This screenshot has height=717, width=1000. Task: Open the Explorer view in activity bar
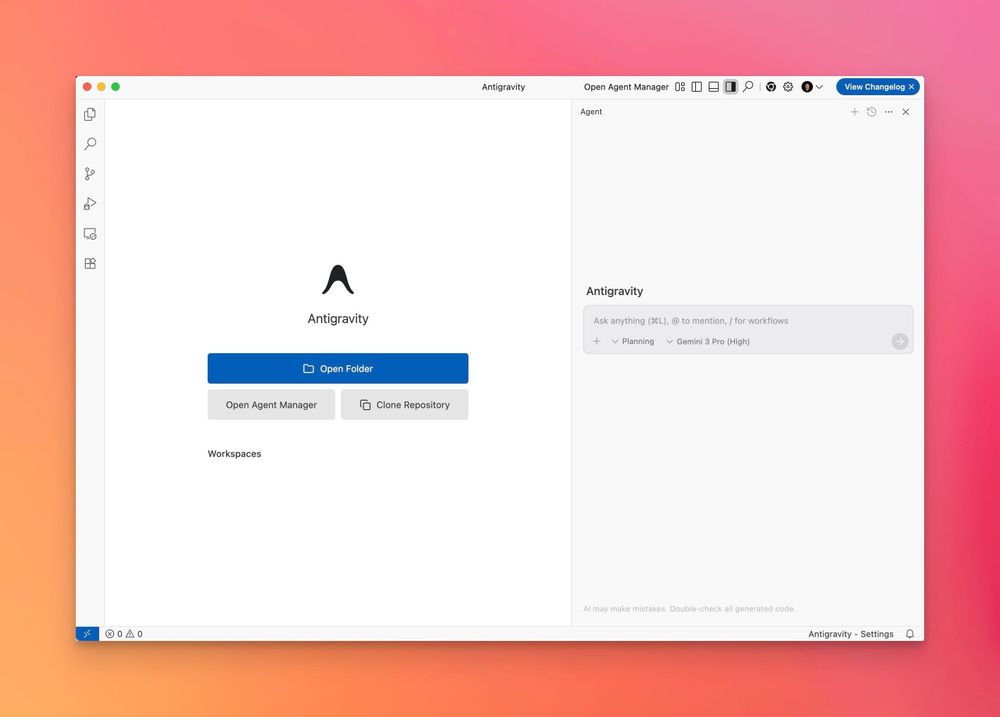point(90,114)
